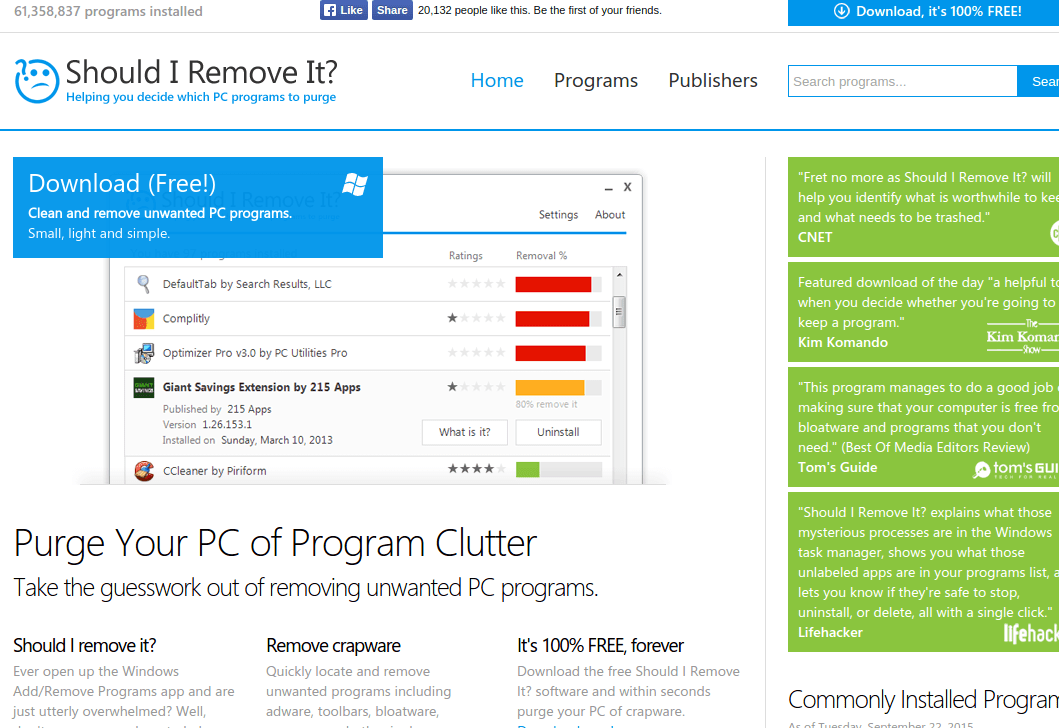Click the Facebook Like button
Screen dimensions: 1059x728
coord(344,10)
